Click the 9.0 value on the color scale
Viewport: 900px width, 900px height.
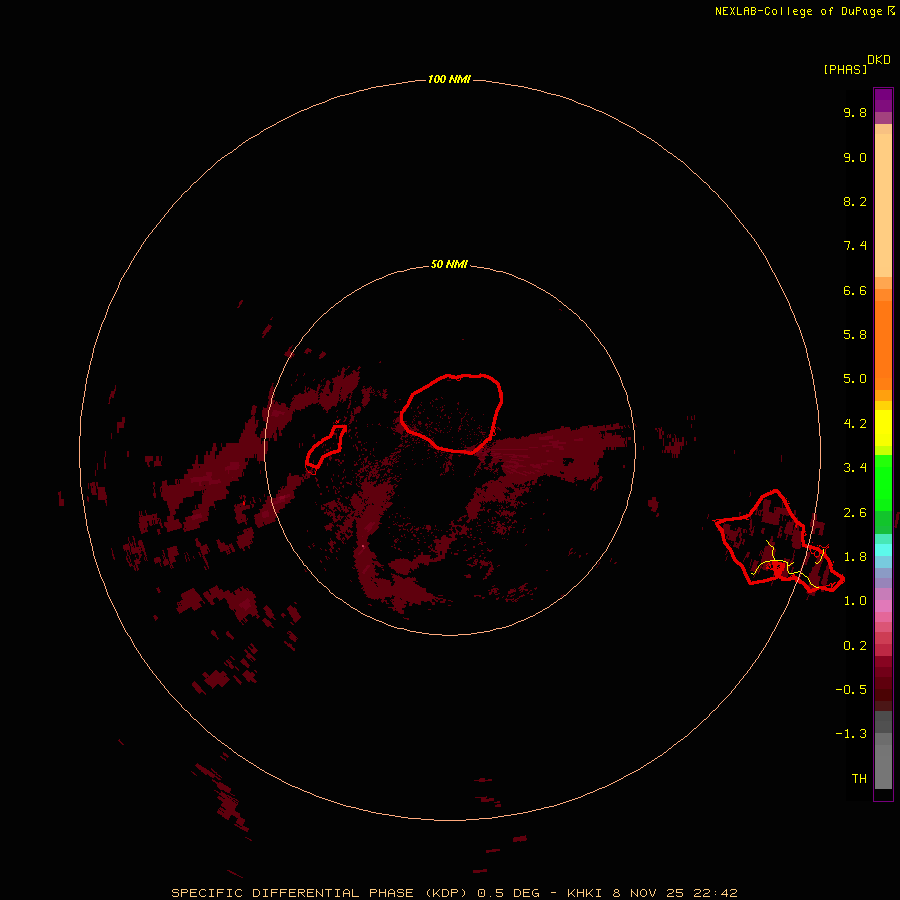[x=855, y=158]
